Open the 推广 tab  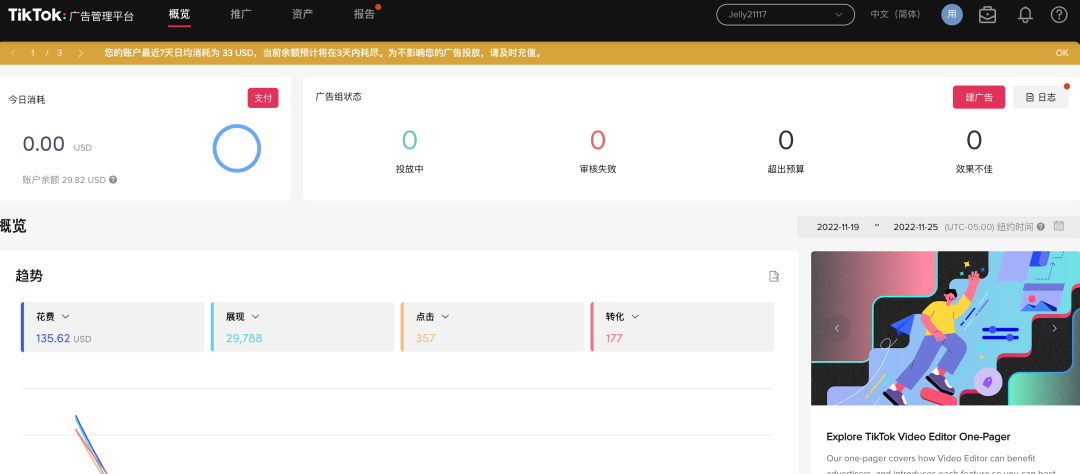(241, 14)
